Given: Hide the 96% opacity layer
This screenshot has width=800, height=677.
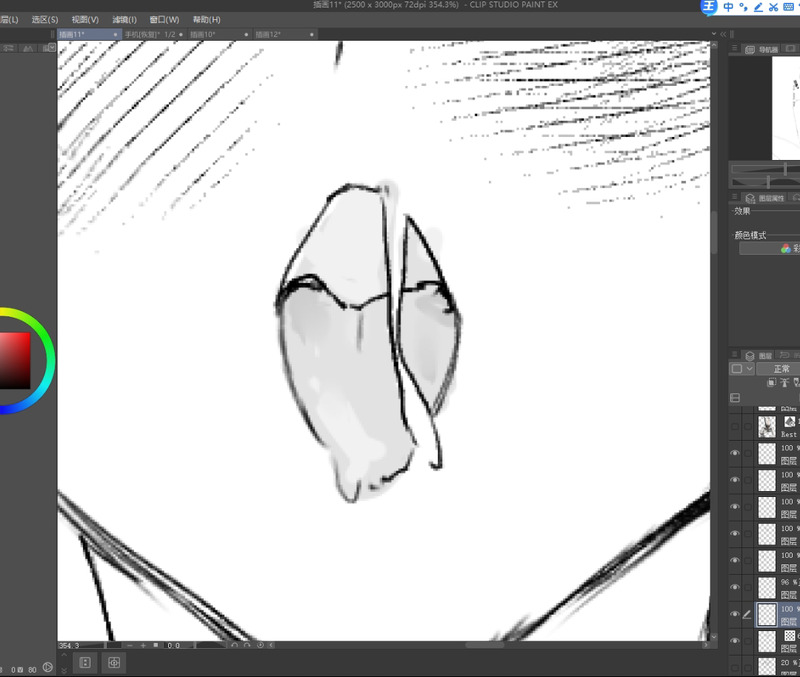Looking at the screenshot, I should point(735,587).
